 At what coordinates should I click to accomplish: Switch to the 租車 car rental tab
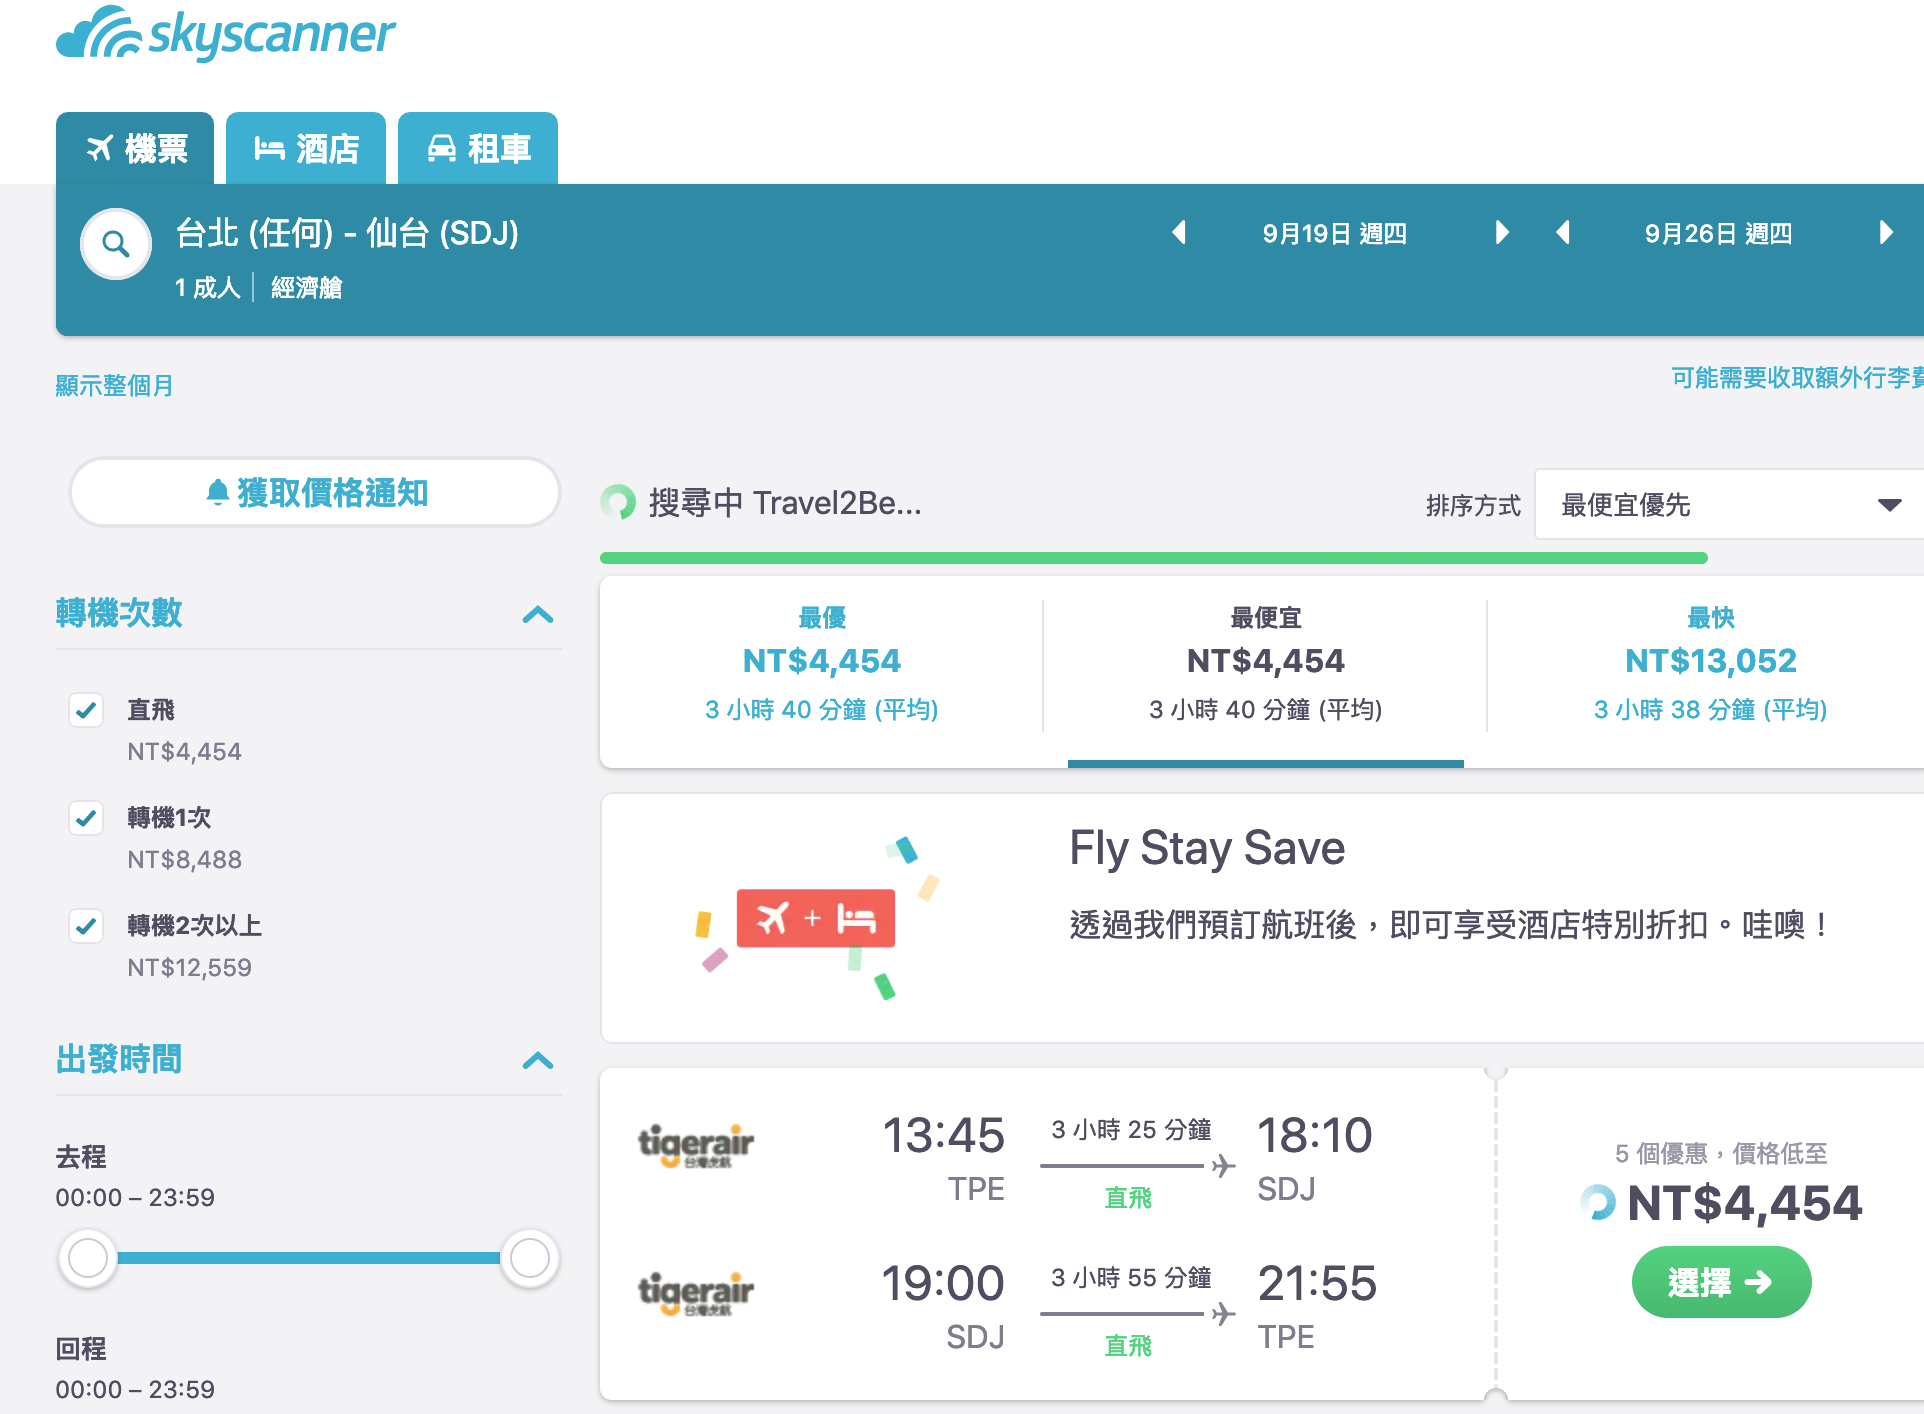(x=478, y=148)
